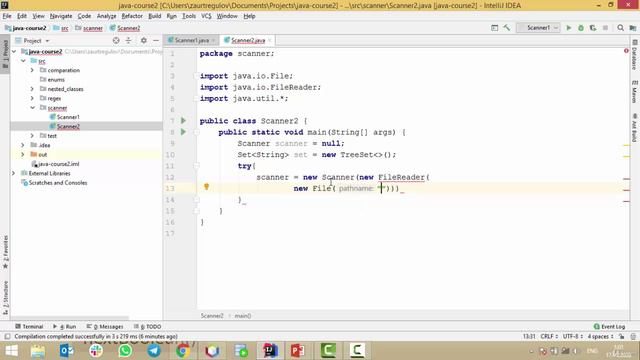The width and height of the screenshot is (640, 360).
Task: Open Telegram from the taskbar
Action: 154,351
